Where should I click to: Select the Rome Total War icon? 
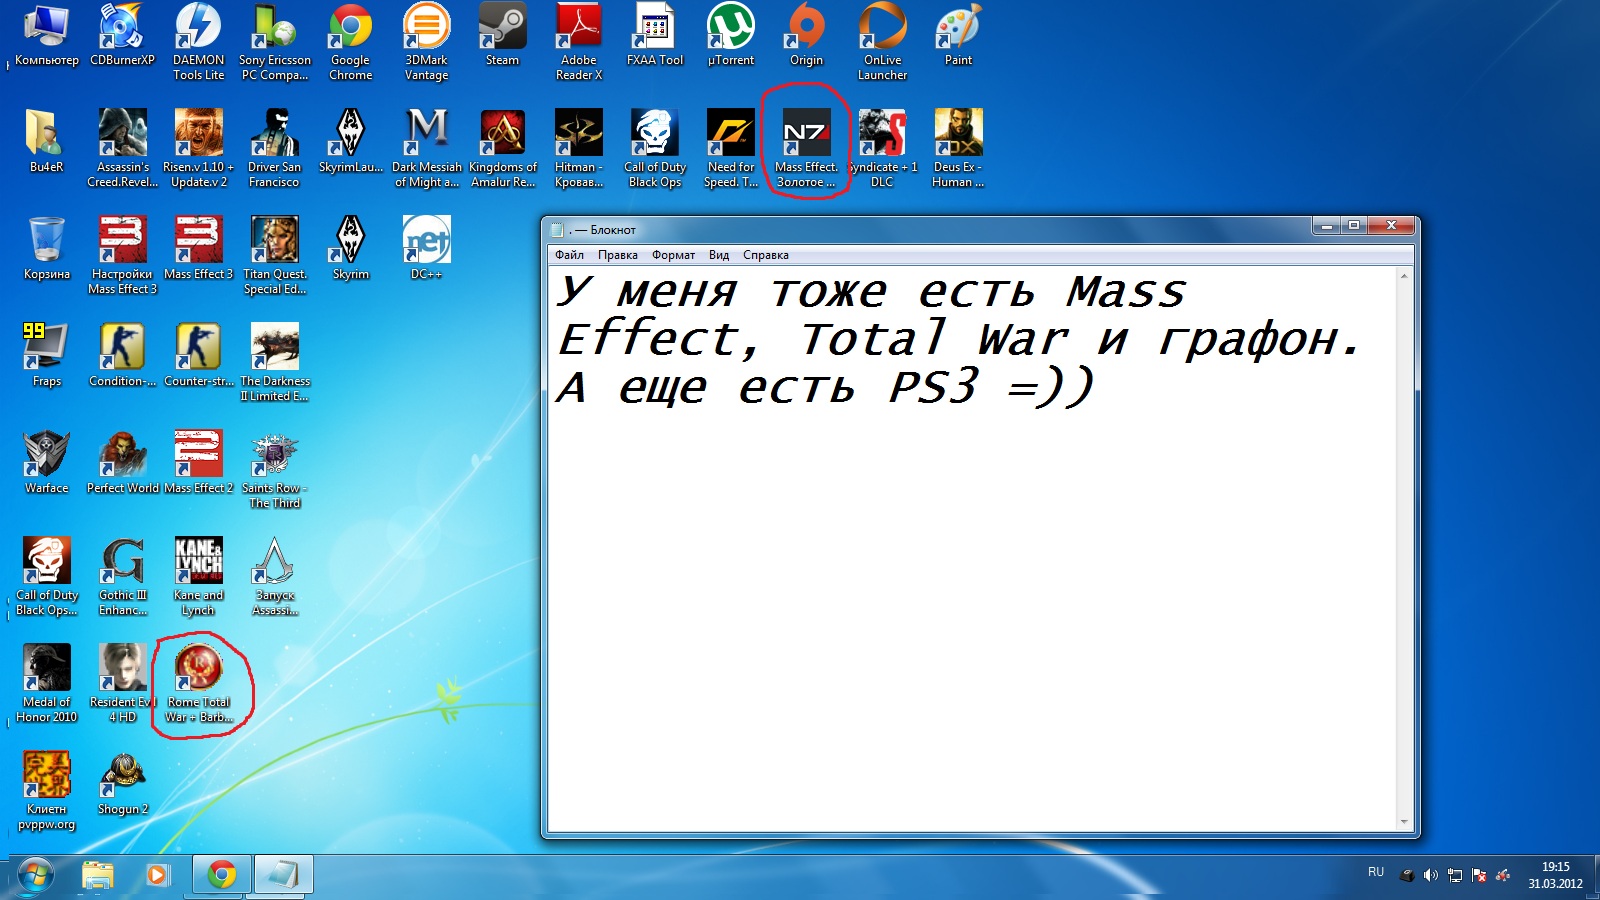[198, 683]
